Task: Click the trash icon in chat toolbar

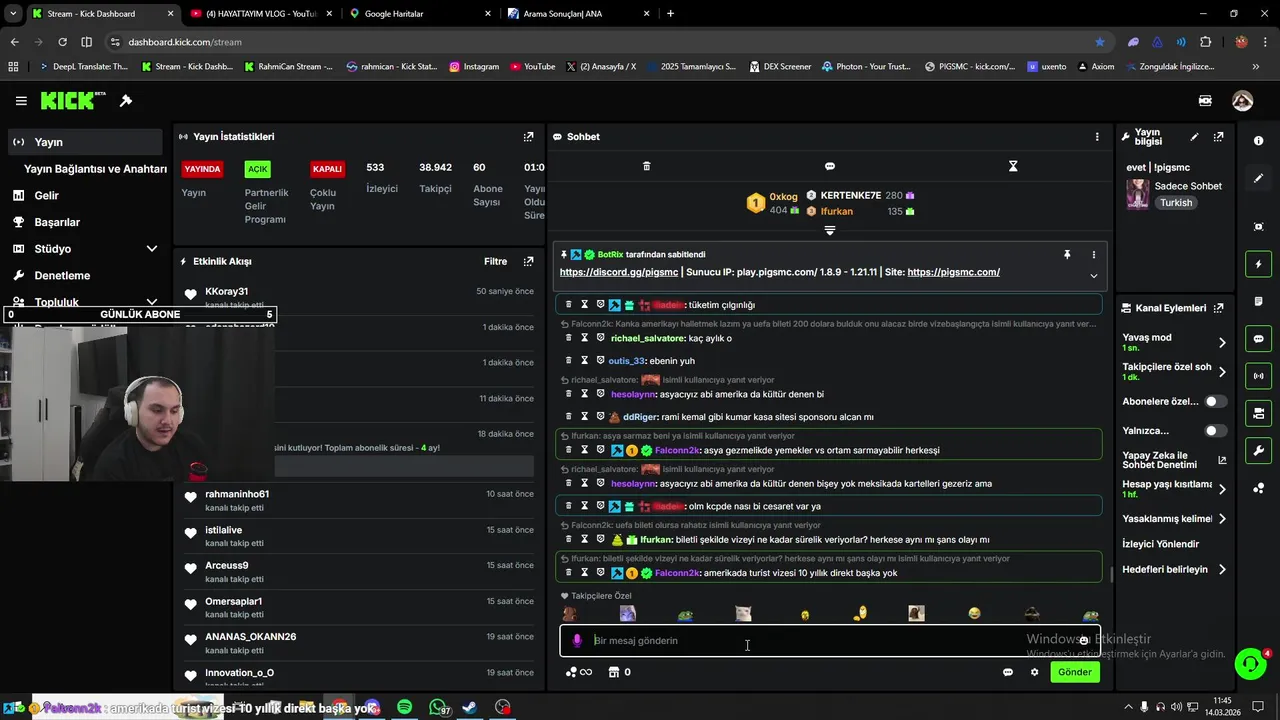Action: (x=646, y=166)
